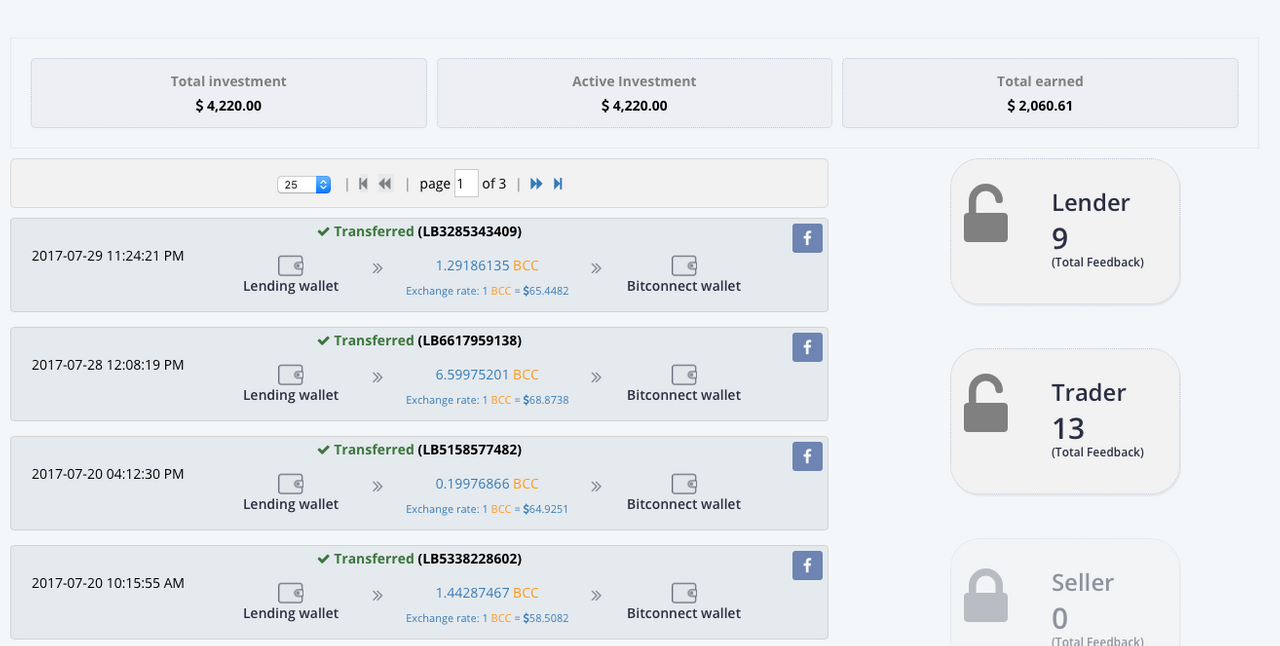
Task: Click the Total investment summary box
Action: (x=229, y=93)
